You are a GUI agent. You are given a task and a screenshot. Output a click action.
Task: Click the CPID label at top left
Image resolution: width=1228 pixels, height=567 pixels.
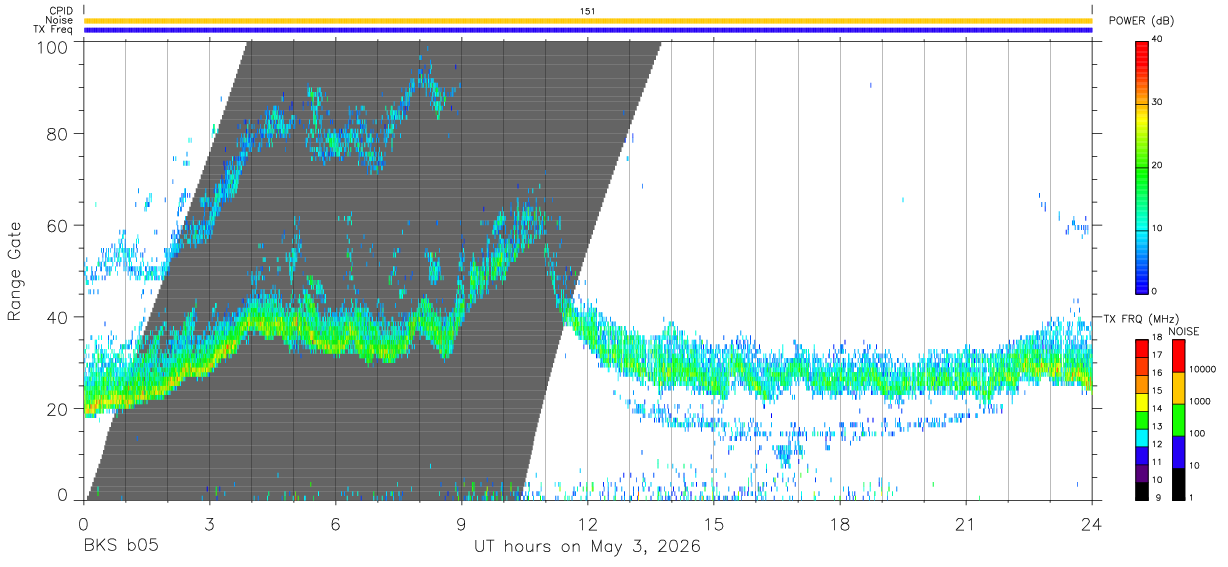61,11
